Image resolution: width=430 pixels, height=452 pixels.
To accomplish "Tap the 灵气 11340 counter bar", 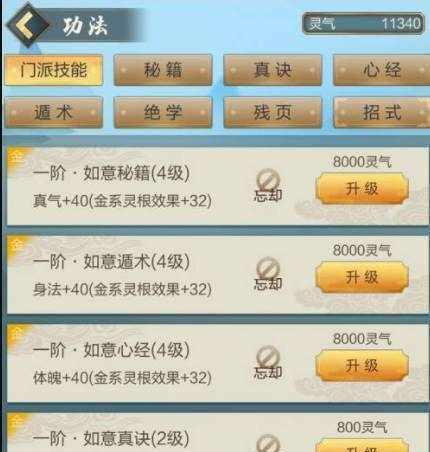I will pos(363,23).
